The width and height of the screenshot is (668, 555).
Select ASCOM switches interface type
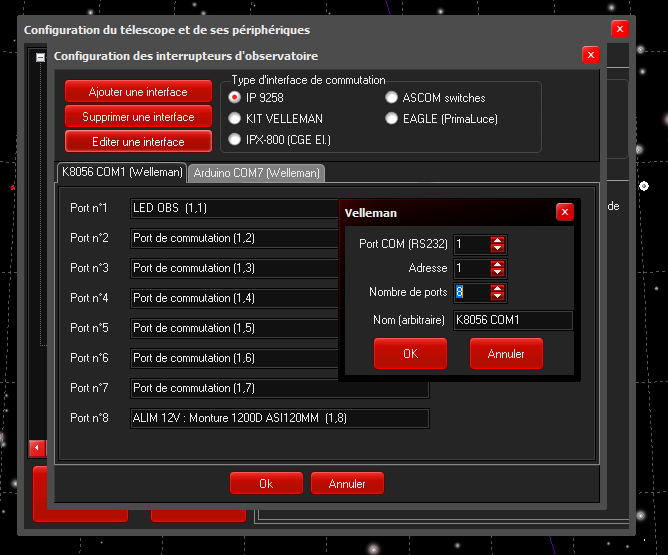[392, 98]
